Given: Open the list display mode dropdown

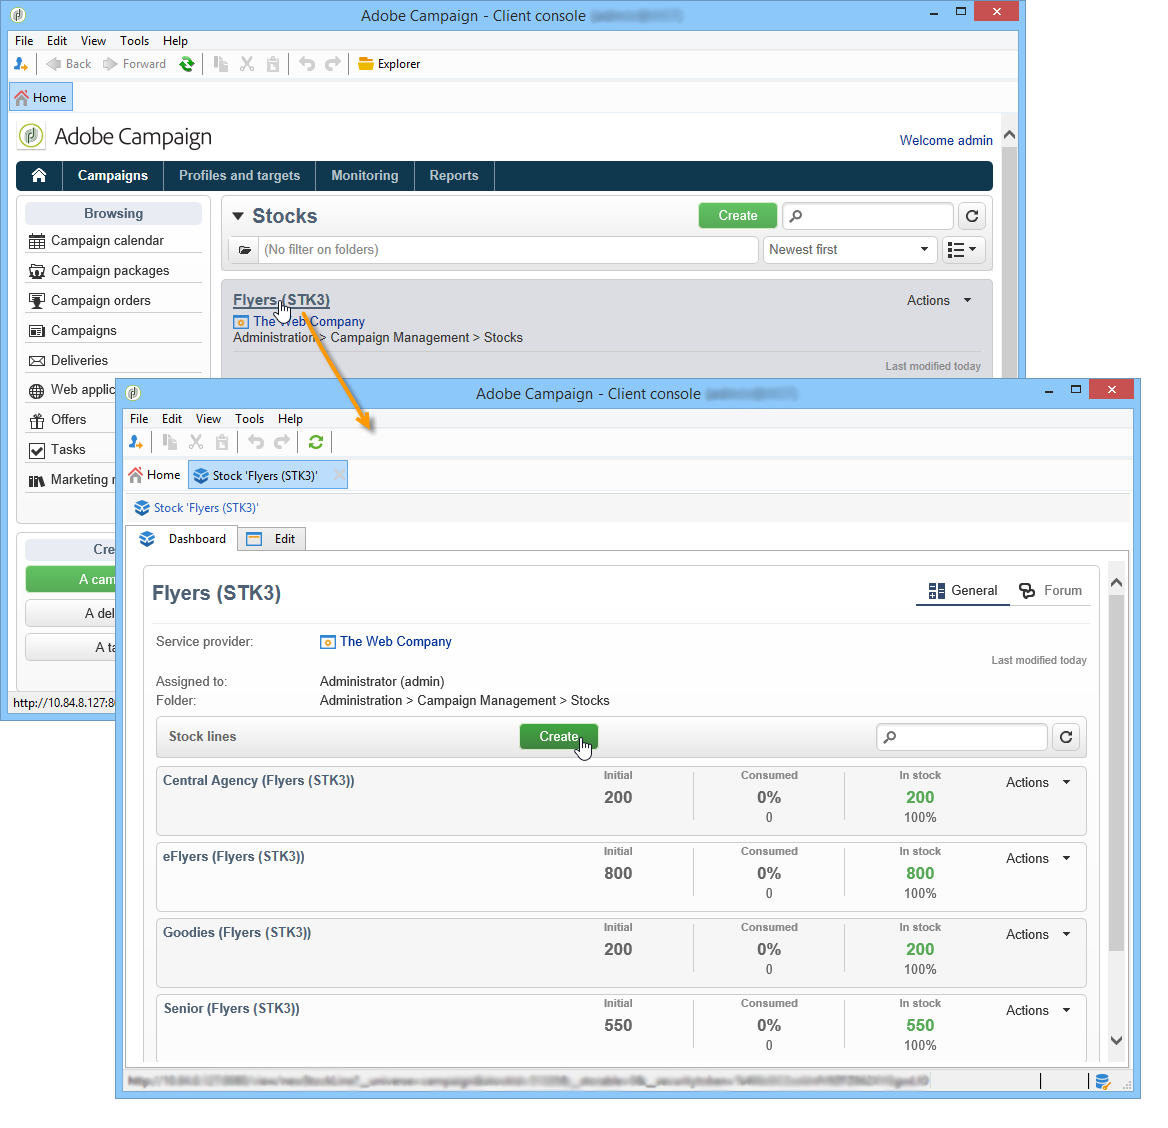Looking at the screenshot, I should point(963,250).
